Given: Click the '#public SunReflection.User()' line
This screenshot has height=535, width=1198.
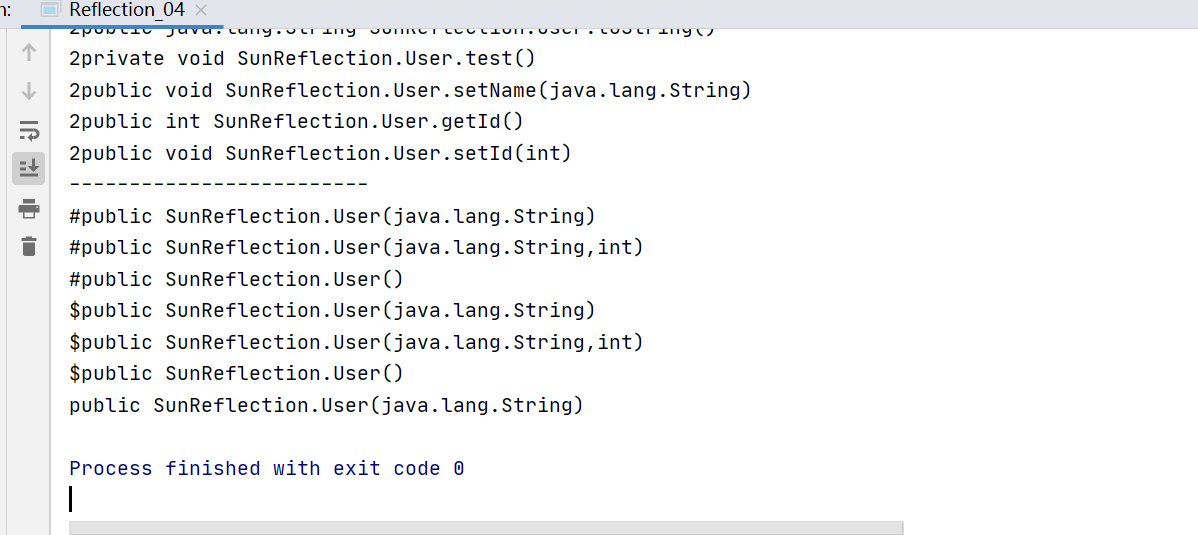Looking at the screenshot, I should click(x=236, y=279).
